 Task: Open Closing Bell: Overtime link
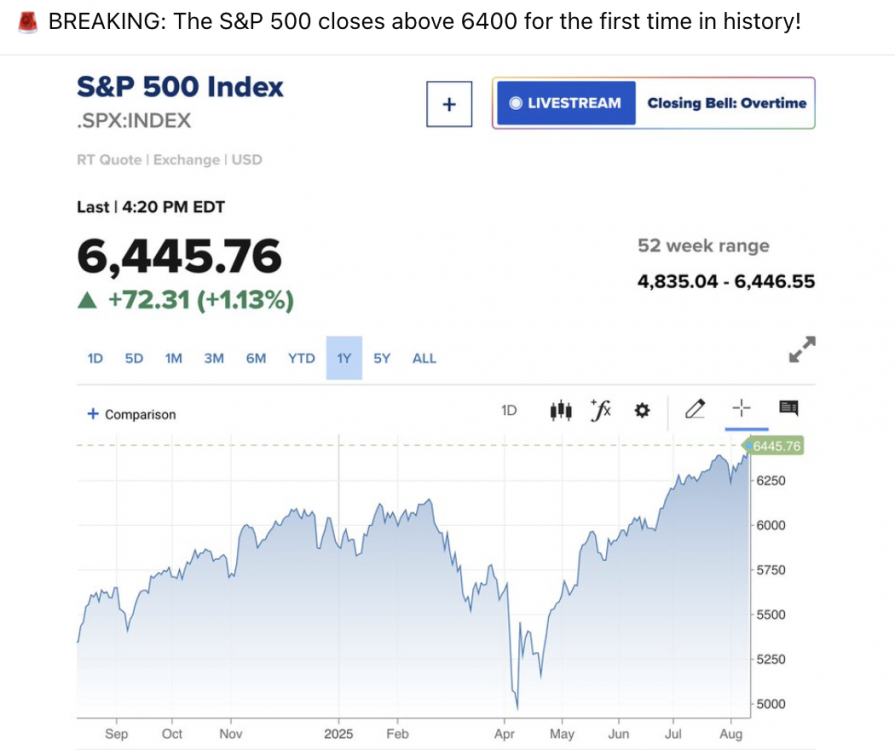(x=726, y=103)
